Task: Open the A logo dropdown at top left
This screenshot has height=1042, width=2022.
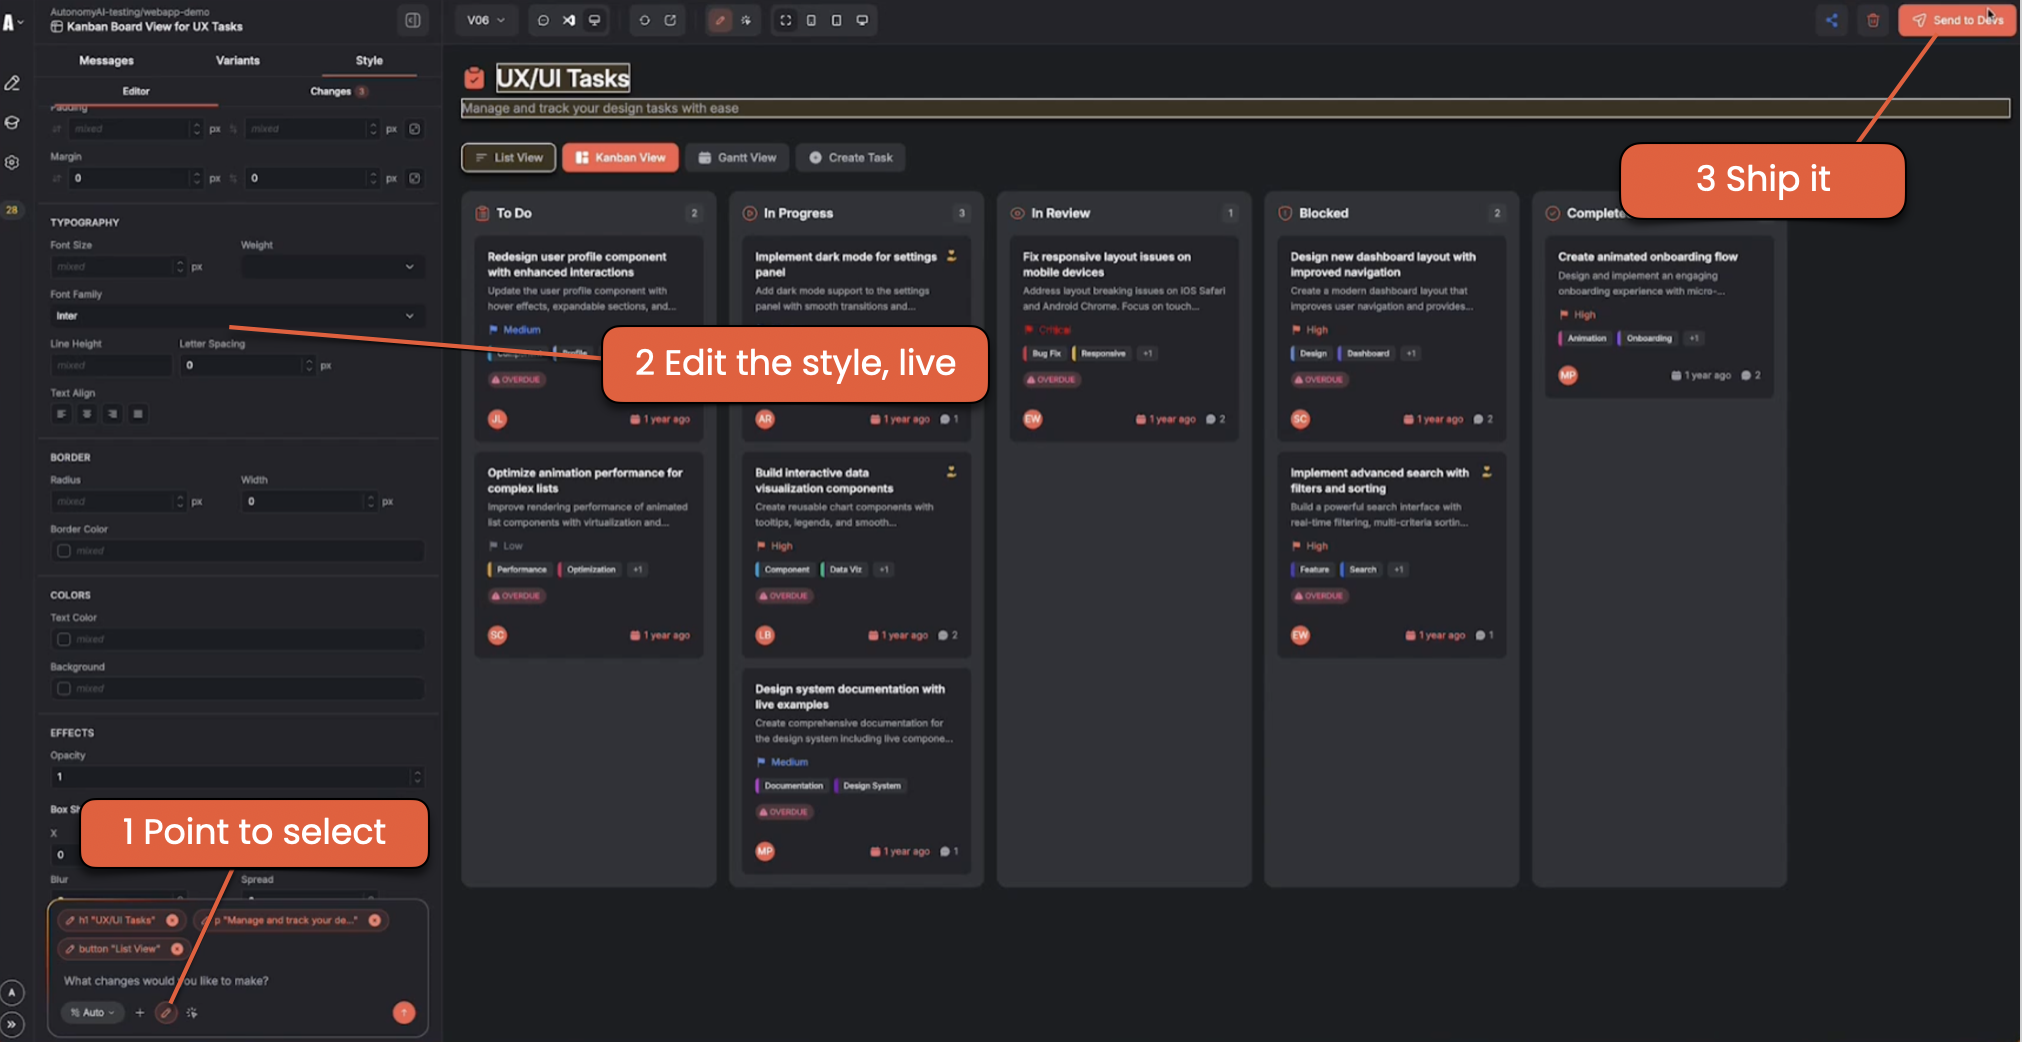Action: 12,22
